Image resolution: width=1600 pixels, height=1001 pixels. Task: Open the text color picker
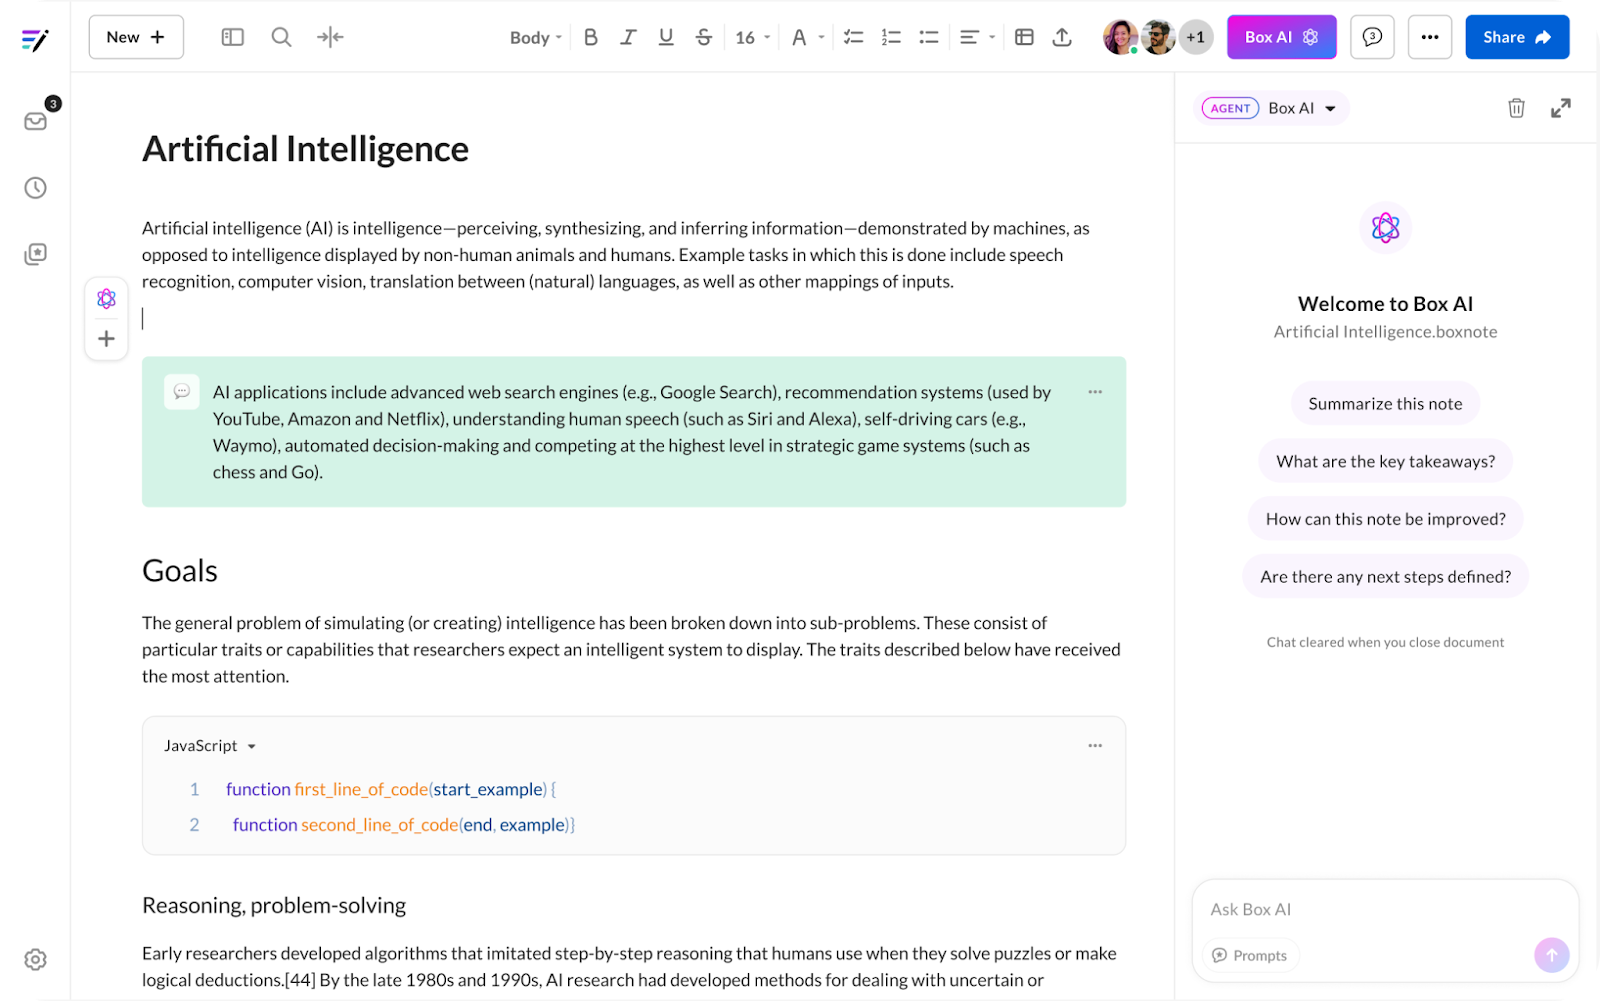click(x=806, y=37)
